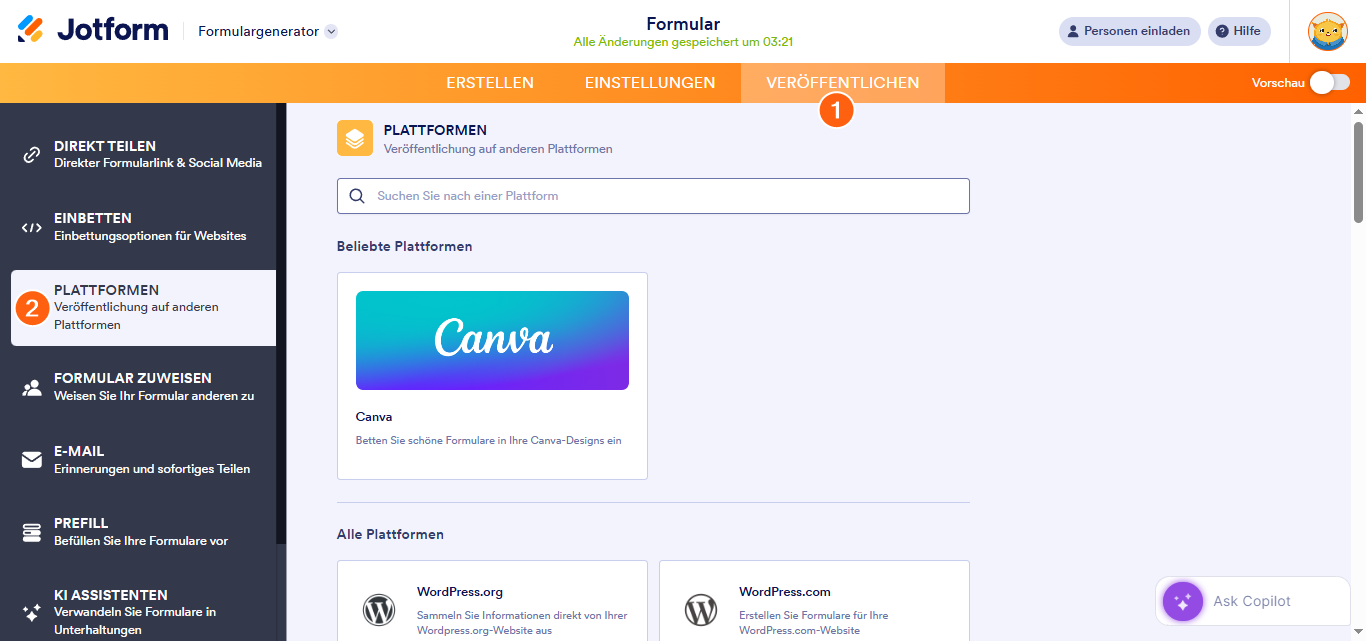
Task: Click the Ask Copilot sparkle button
Action: [1183, 601]
